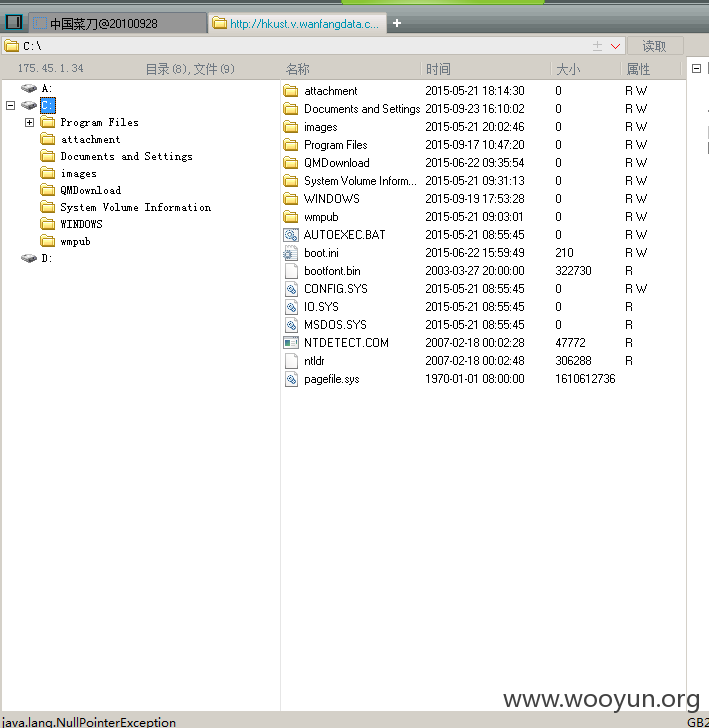
Task: Click the C:\ path input field
Action: point(297,46)
